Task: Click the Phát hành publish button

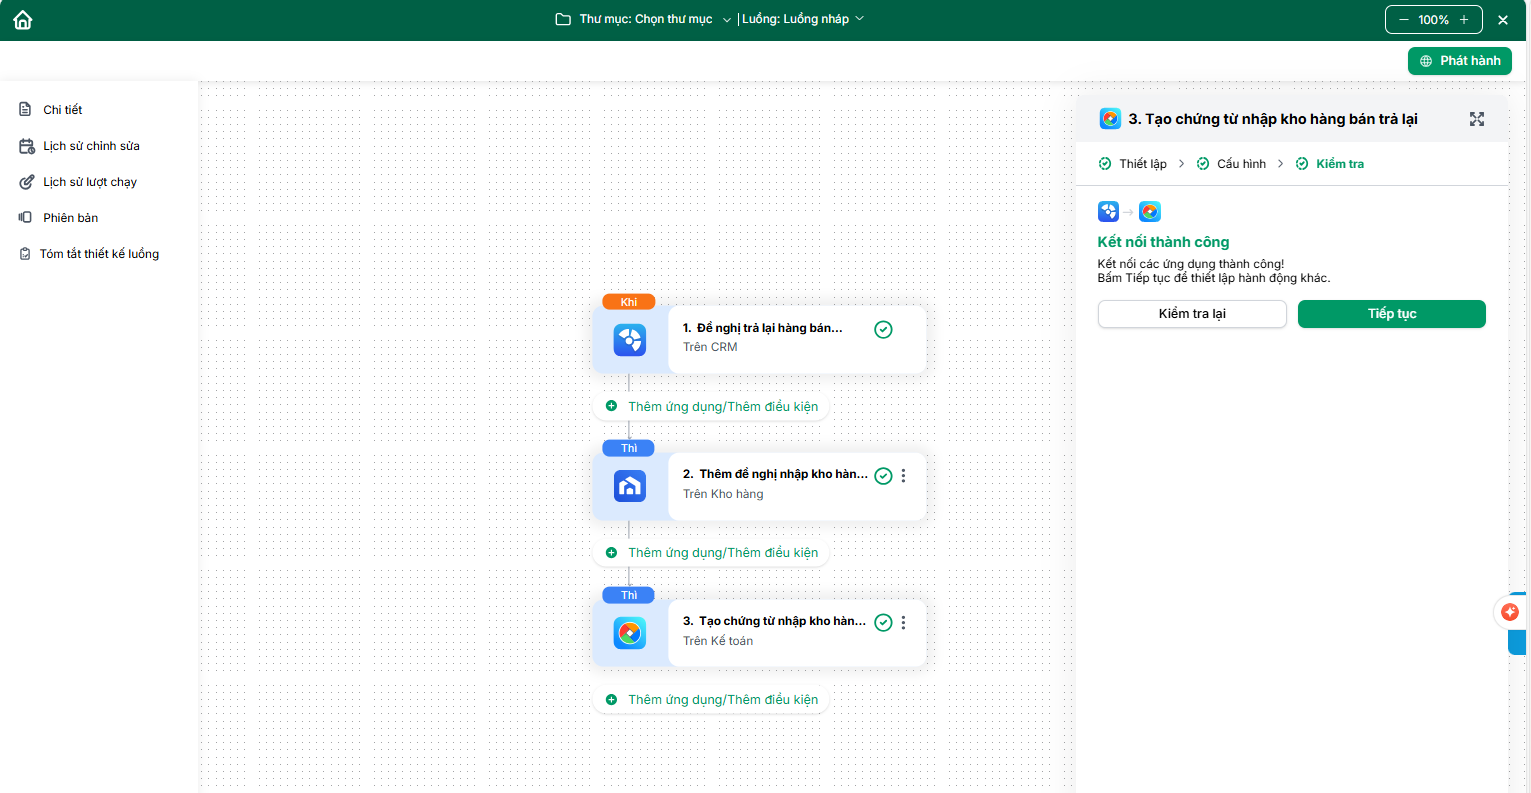Action: click(x=1459, y=61)
